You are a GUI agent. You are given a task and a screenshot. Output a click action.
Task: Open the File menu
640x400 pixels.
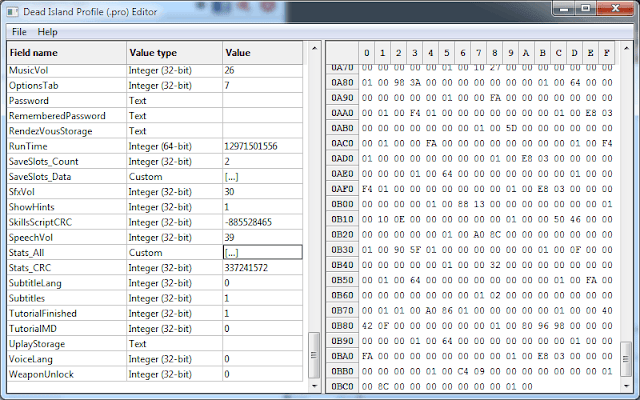pyautogui.click(x=19, y=32)
